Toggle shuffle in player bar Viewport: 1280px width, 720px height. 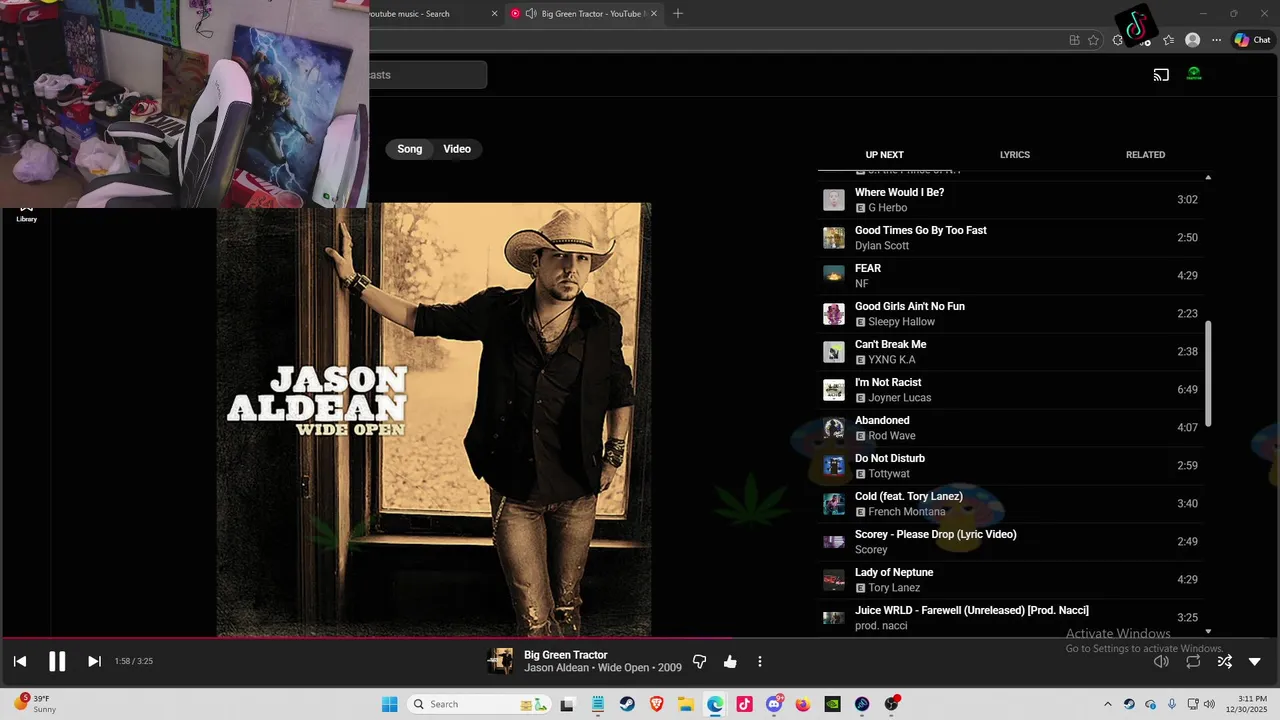[x=1224, y=661]
